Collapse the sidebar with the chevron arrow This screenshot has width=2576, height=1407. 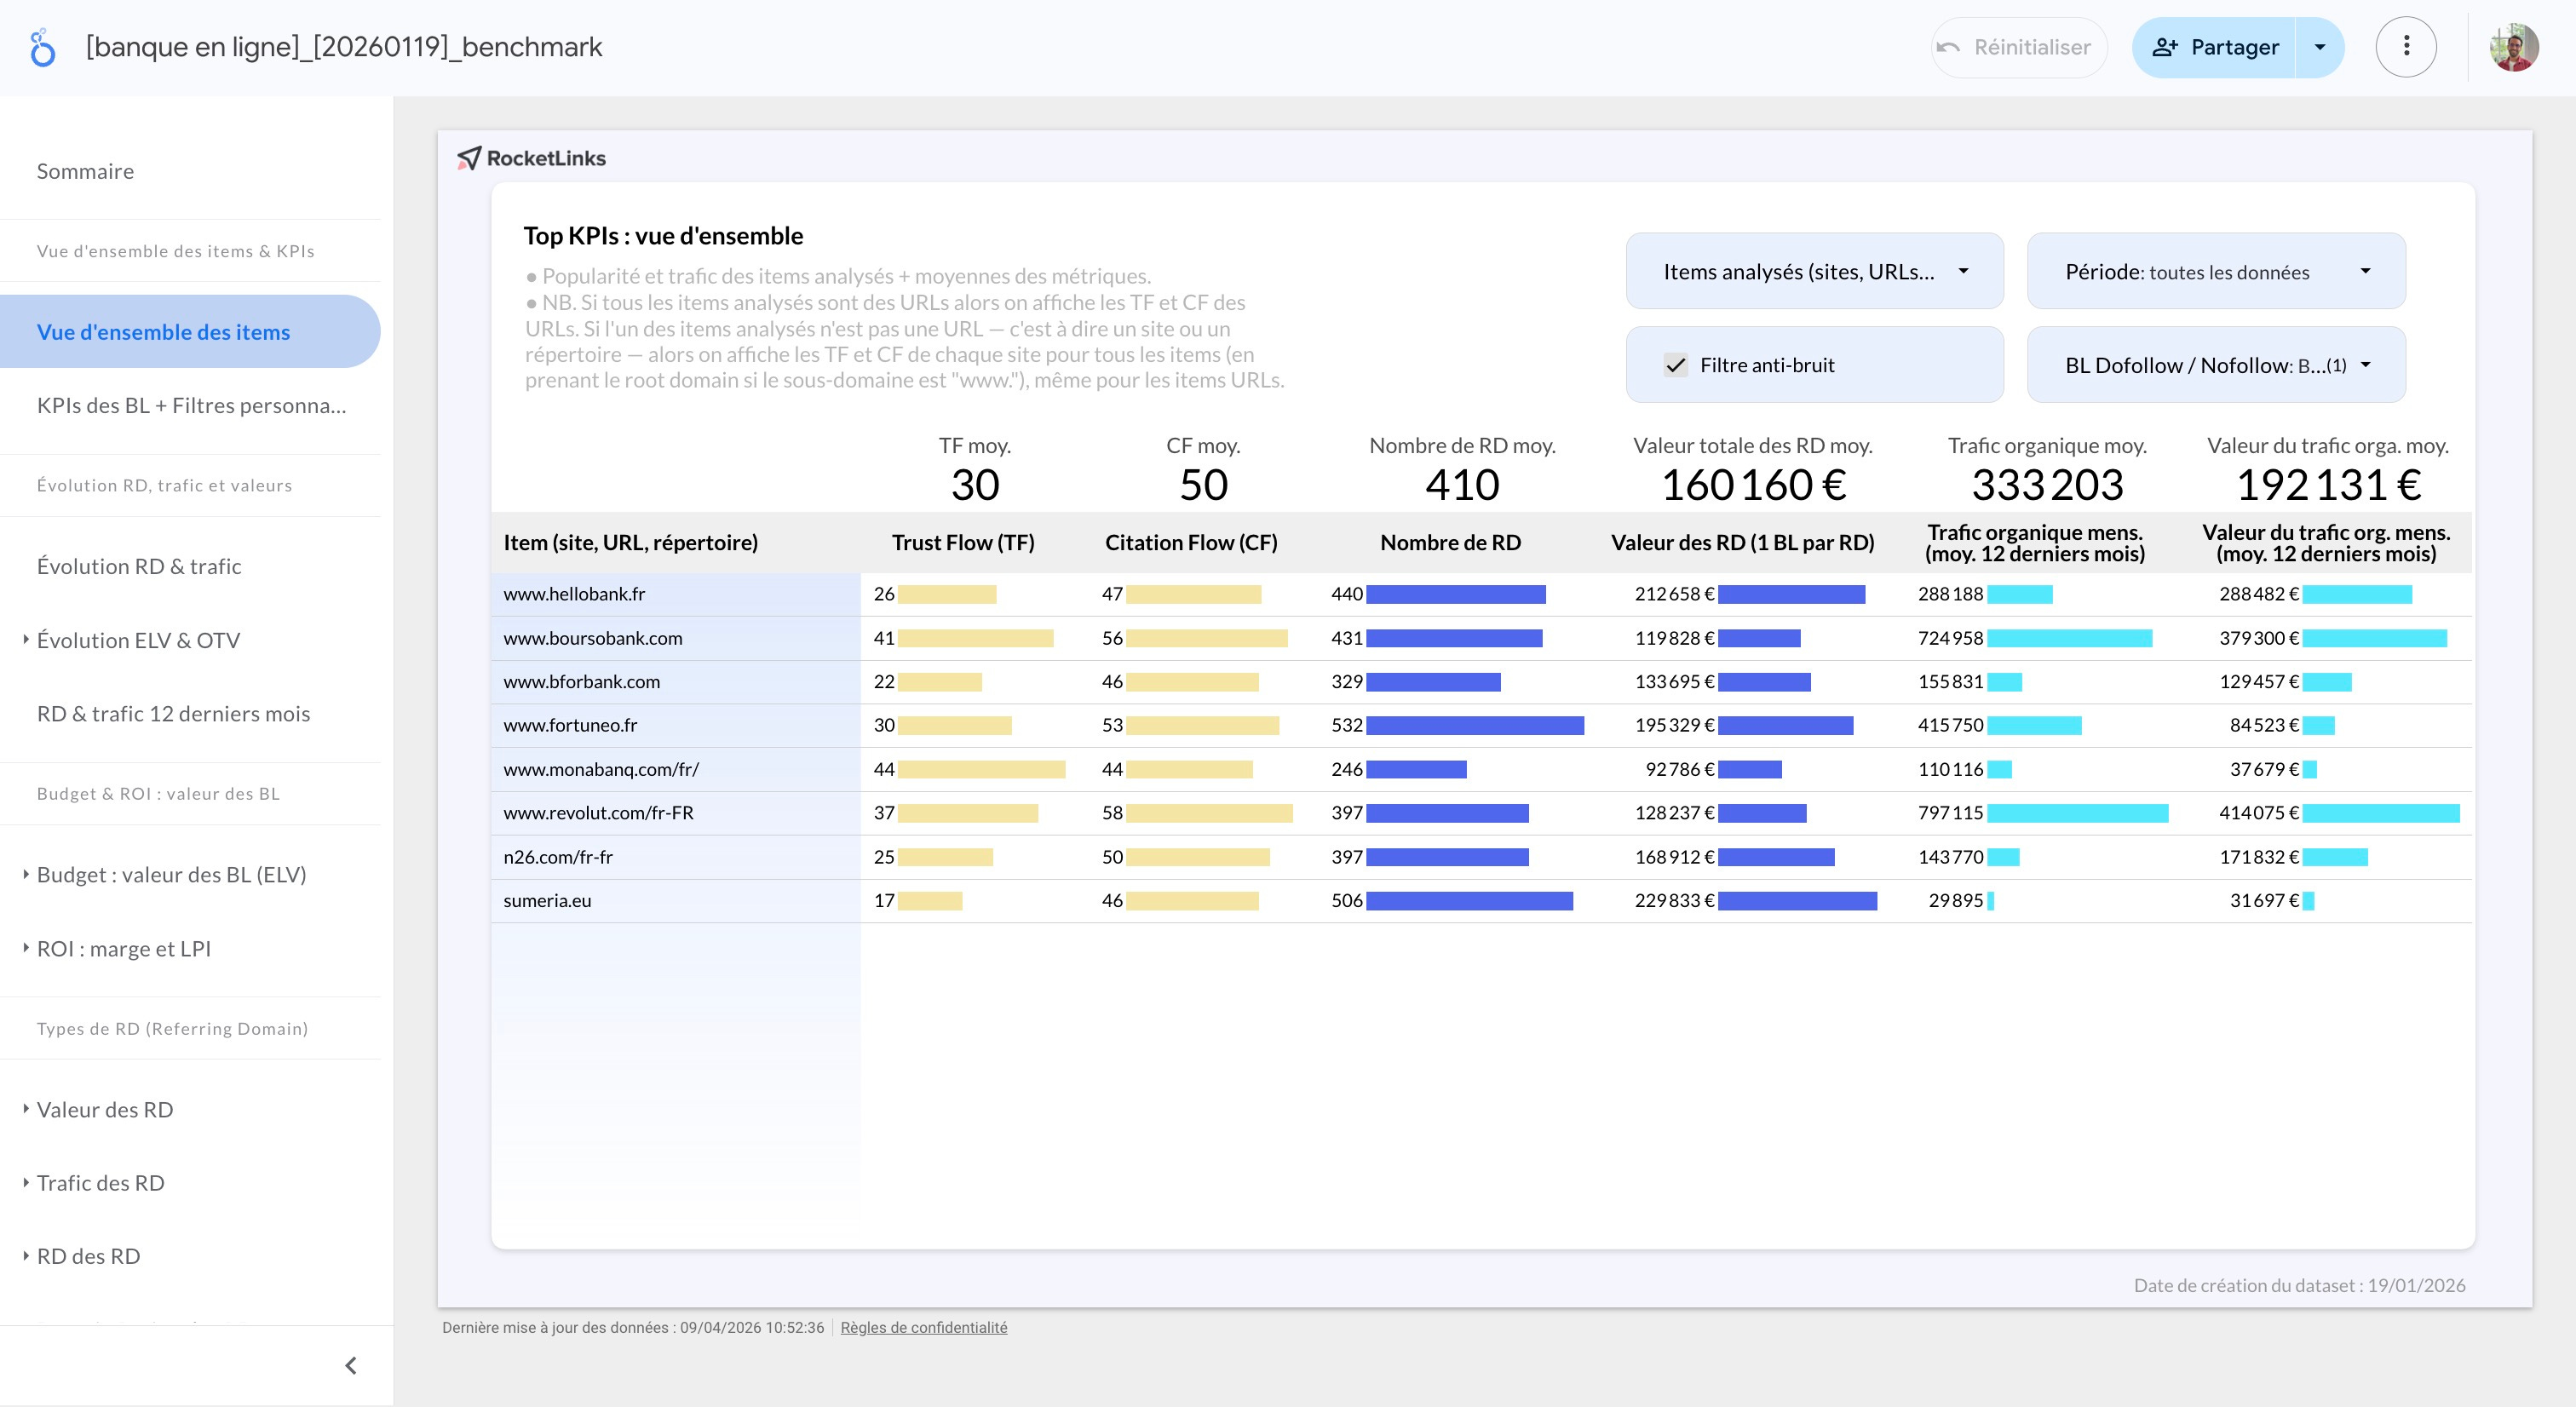(x=351, y=1366)
